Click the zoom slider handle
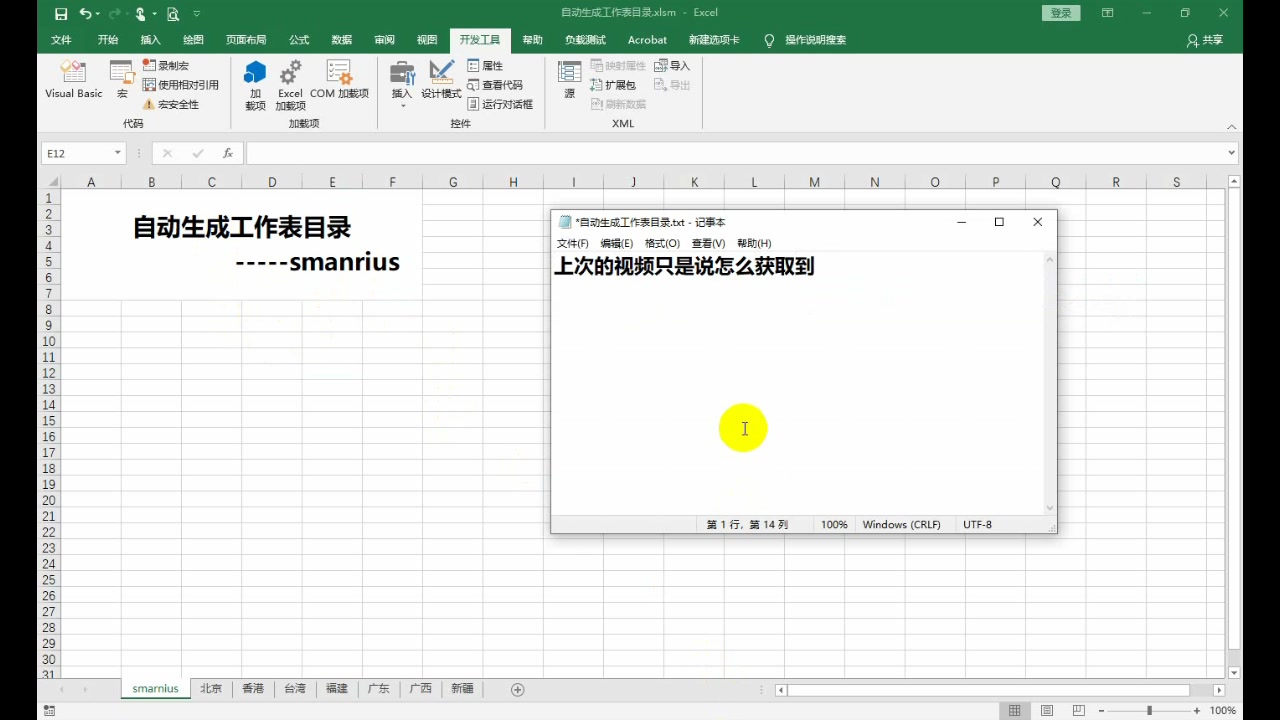The height and width of the screenshot is (720, 1280). point(1149,710)
